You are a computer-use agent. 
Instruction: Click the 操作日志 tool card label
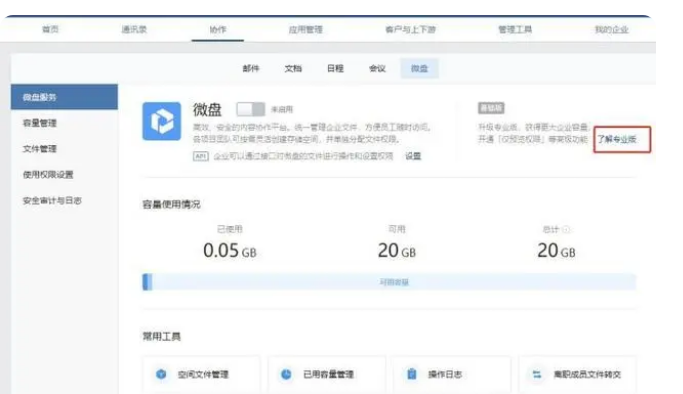pyautogui.click(x=445, y=374)
